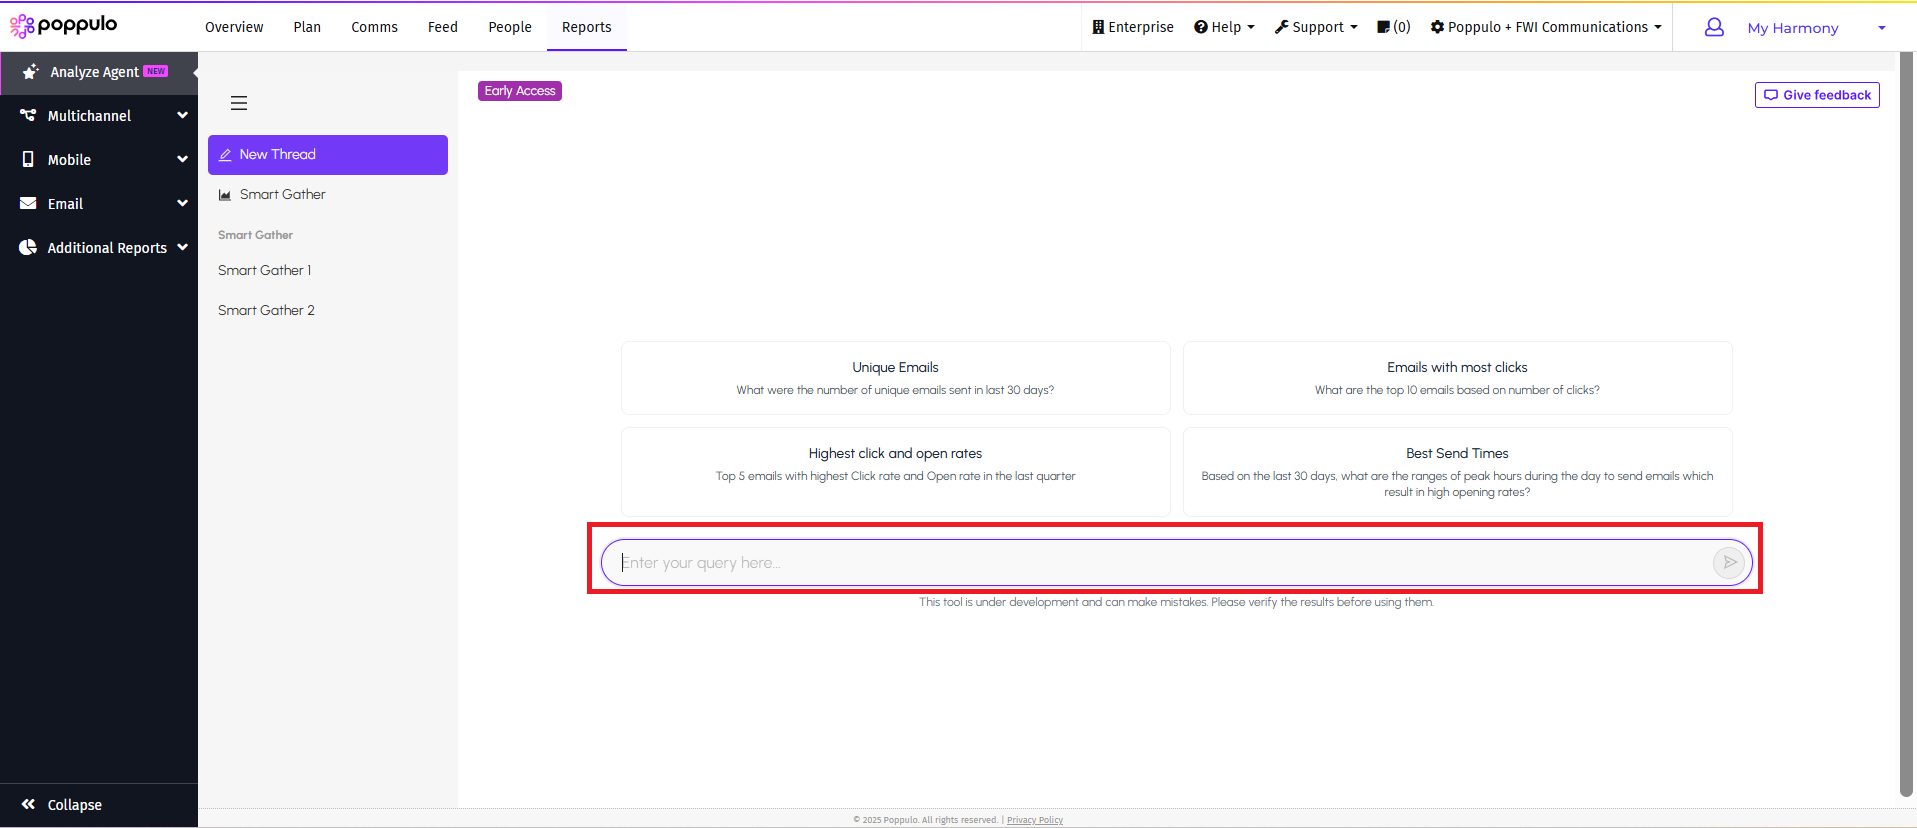The image size is (1917, 828).
Task: Open the Support dropdown menu
Action: (1316, 27)
